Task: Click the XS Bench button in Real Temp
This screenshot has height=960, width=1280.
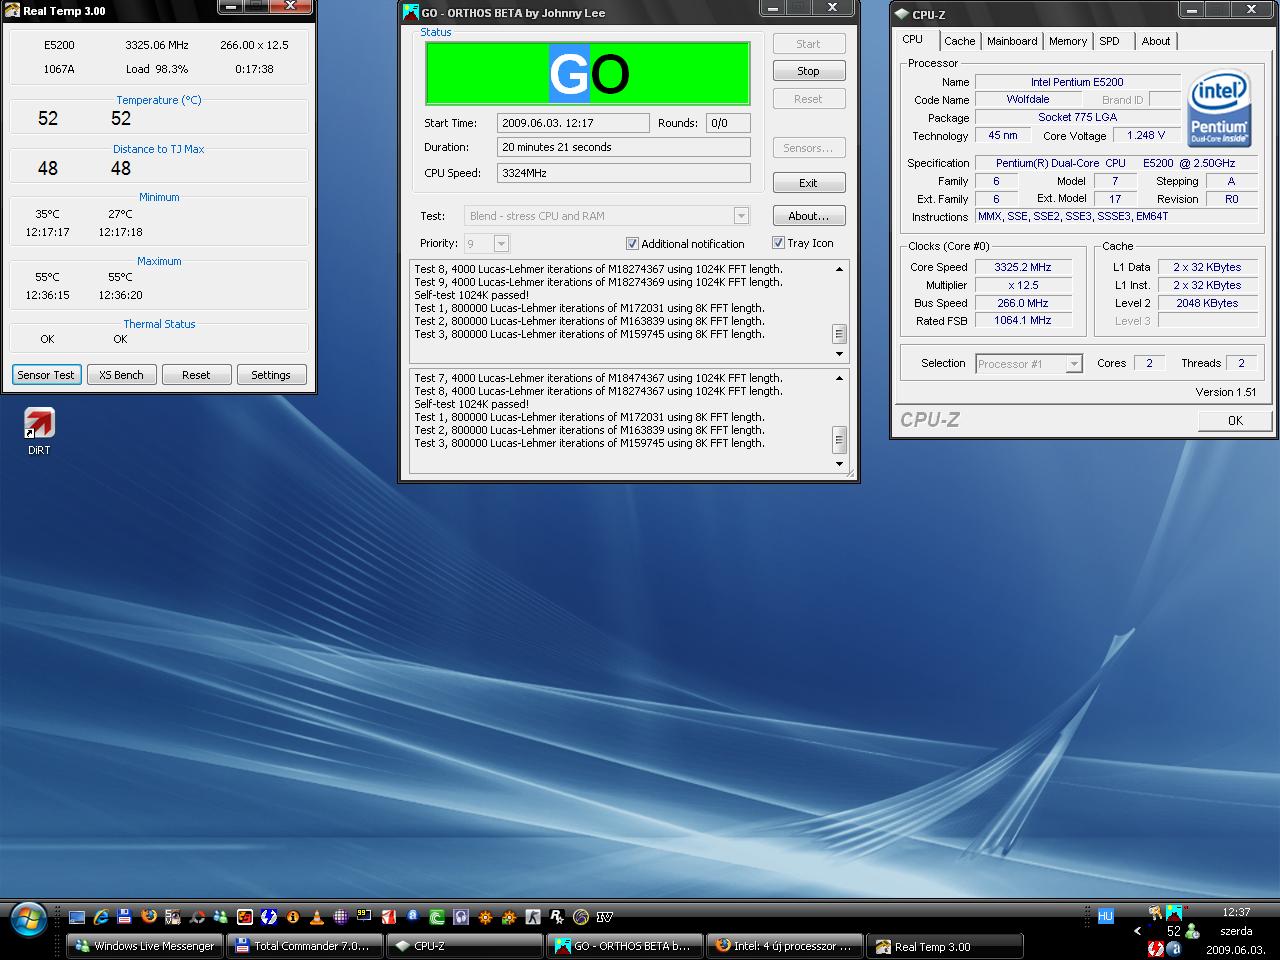Action: point(121,375)
